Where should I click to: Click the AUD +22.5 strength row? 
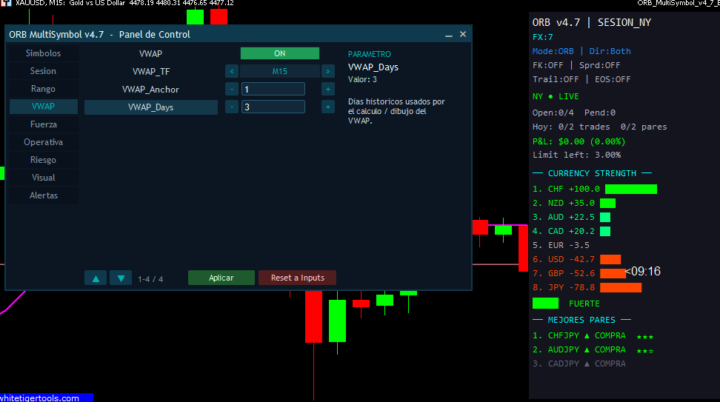[x=571, y=217]
